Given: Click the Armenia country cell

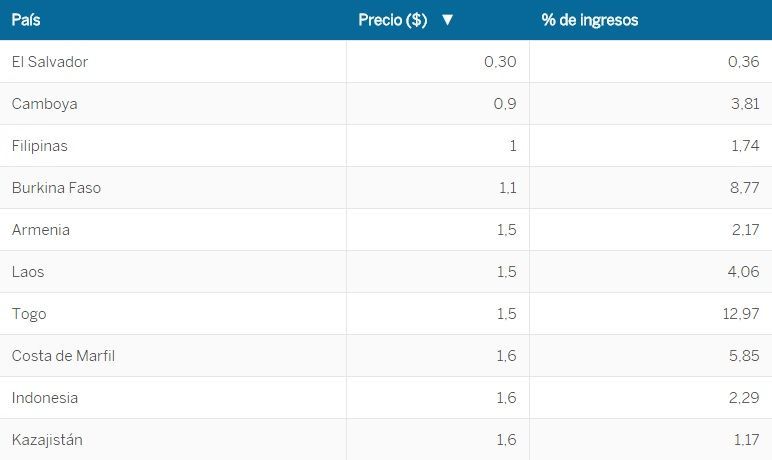Looking at the screenshot, I should click(41, 230).
